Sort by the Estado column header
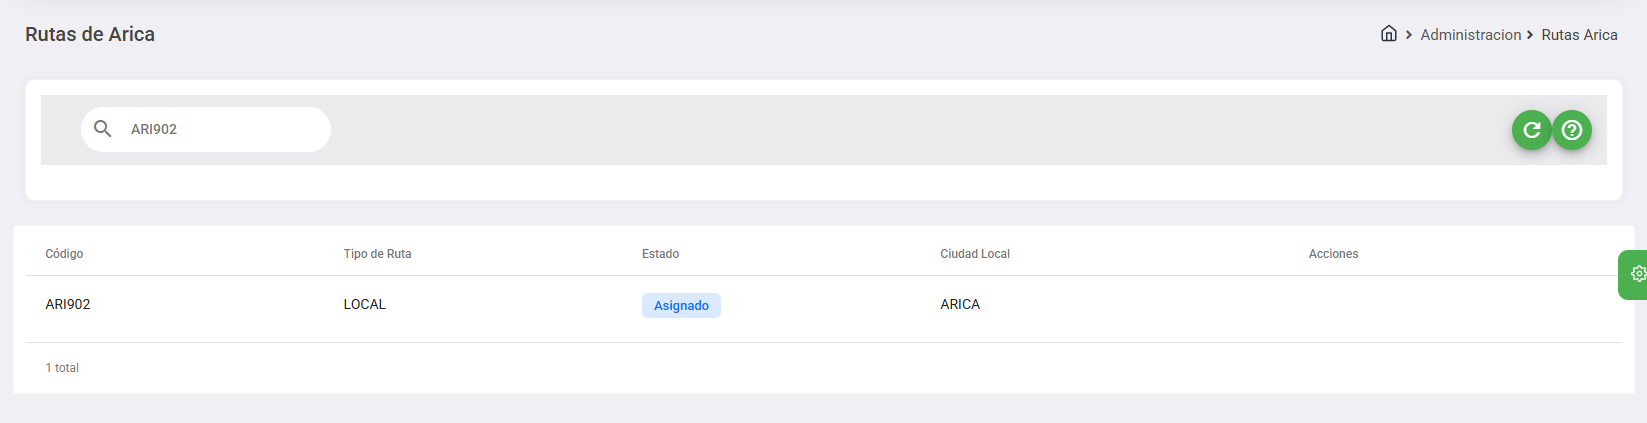This screenshot has height=423, width=1647. pyautogui.click(x=660, y=254)
